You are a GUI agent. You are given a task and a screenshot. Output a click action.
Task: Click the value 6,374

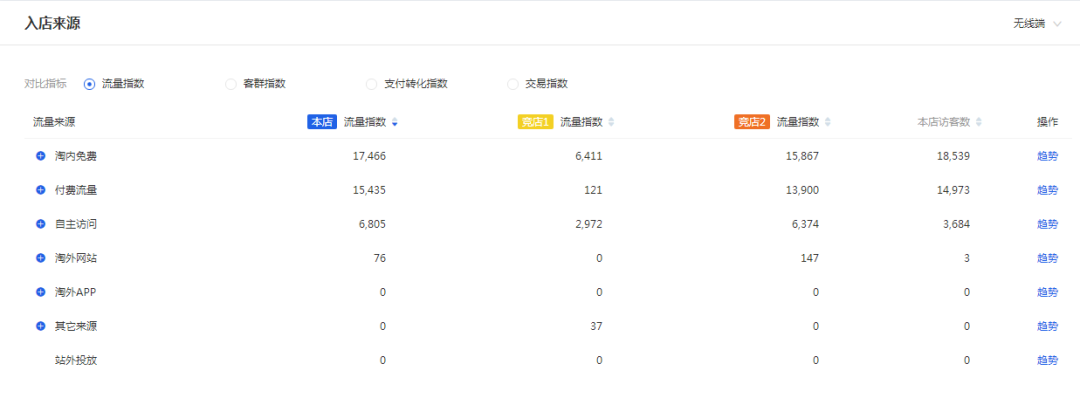(805, 224)
